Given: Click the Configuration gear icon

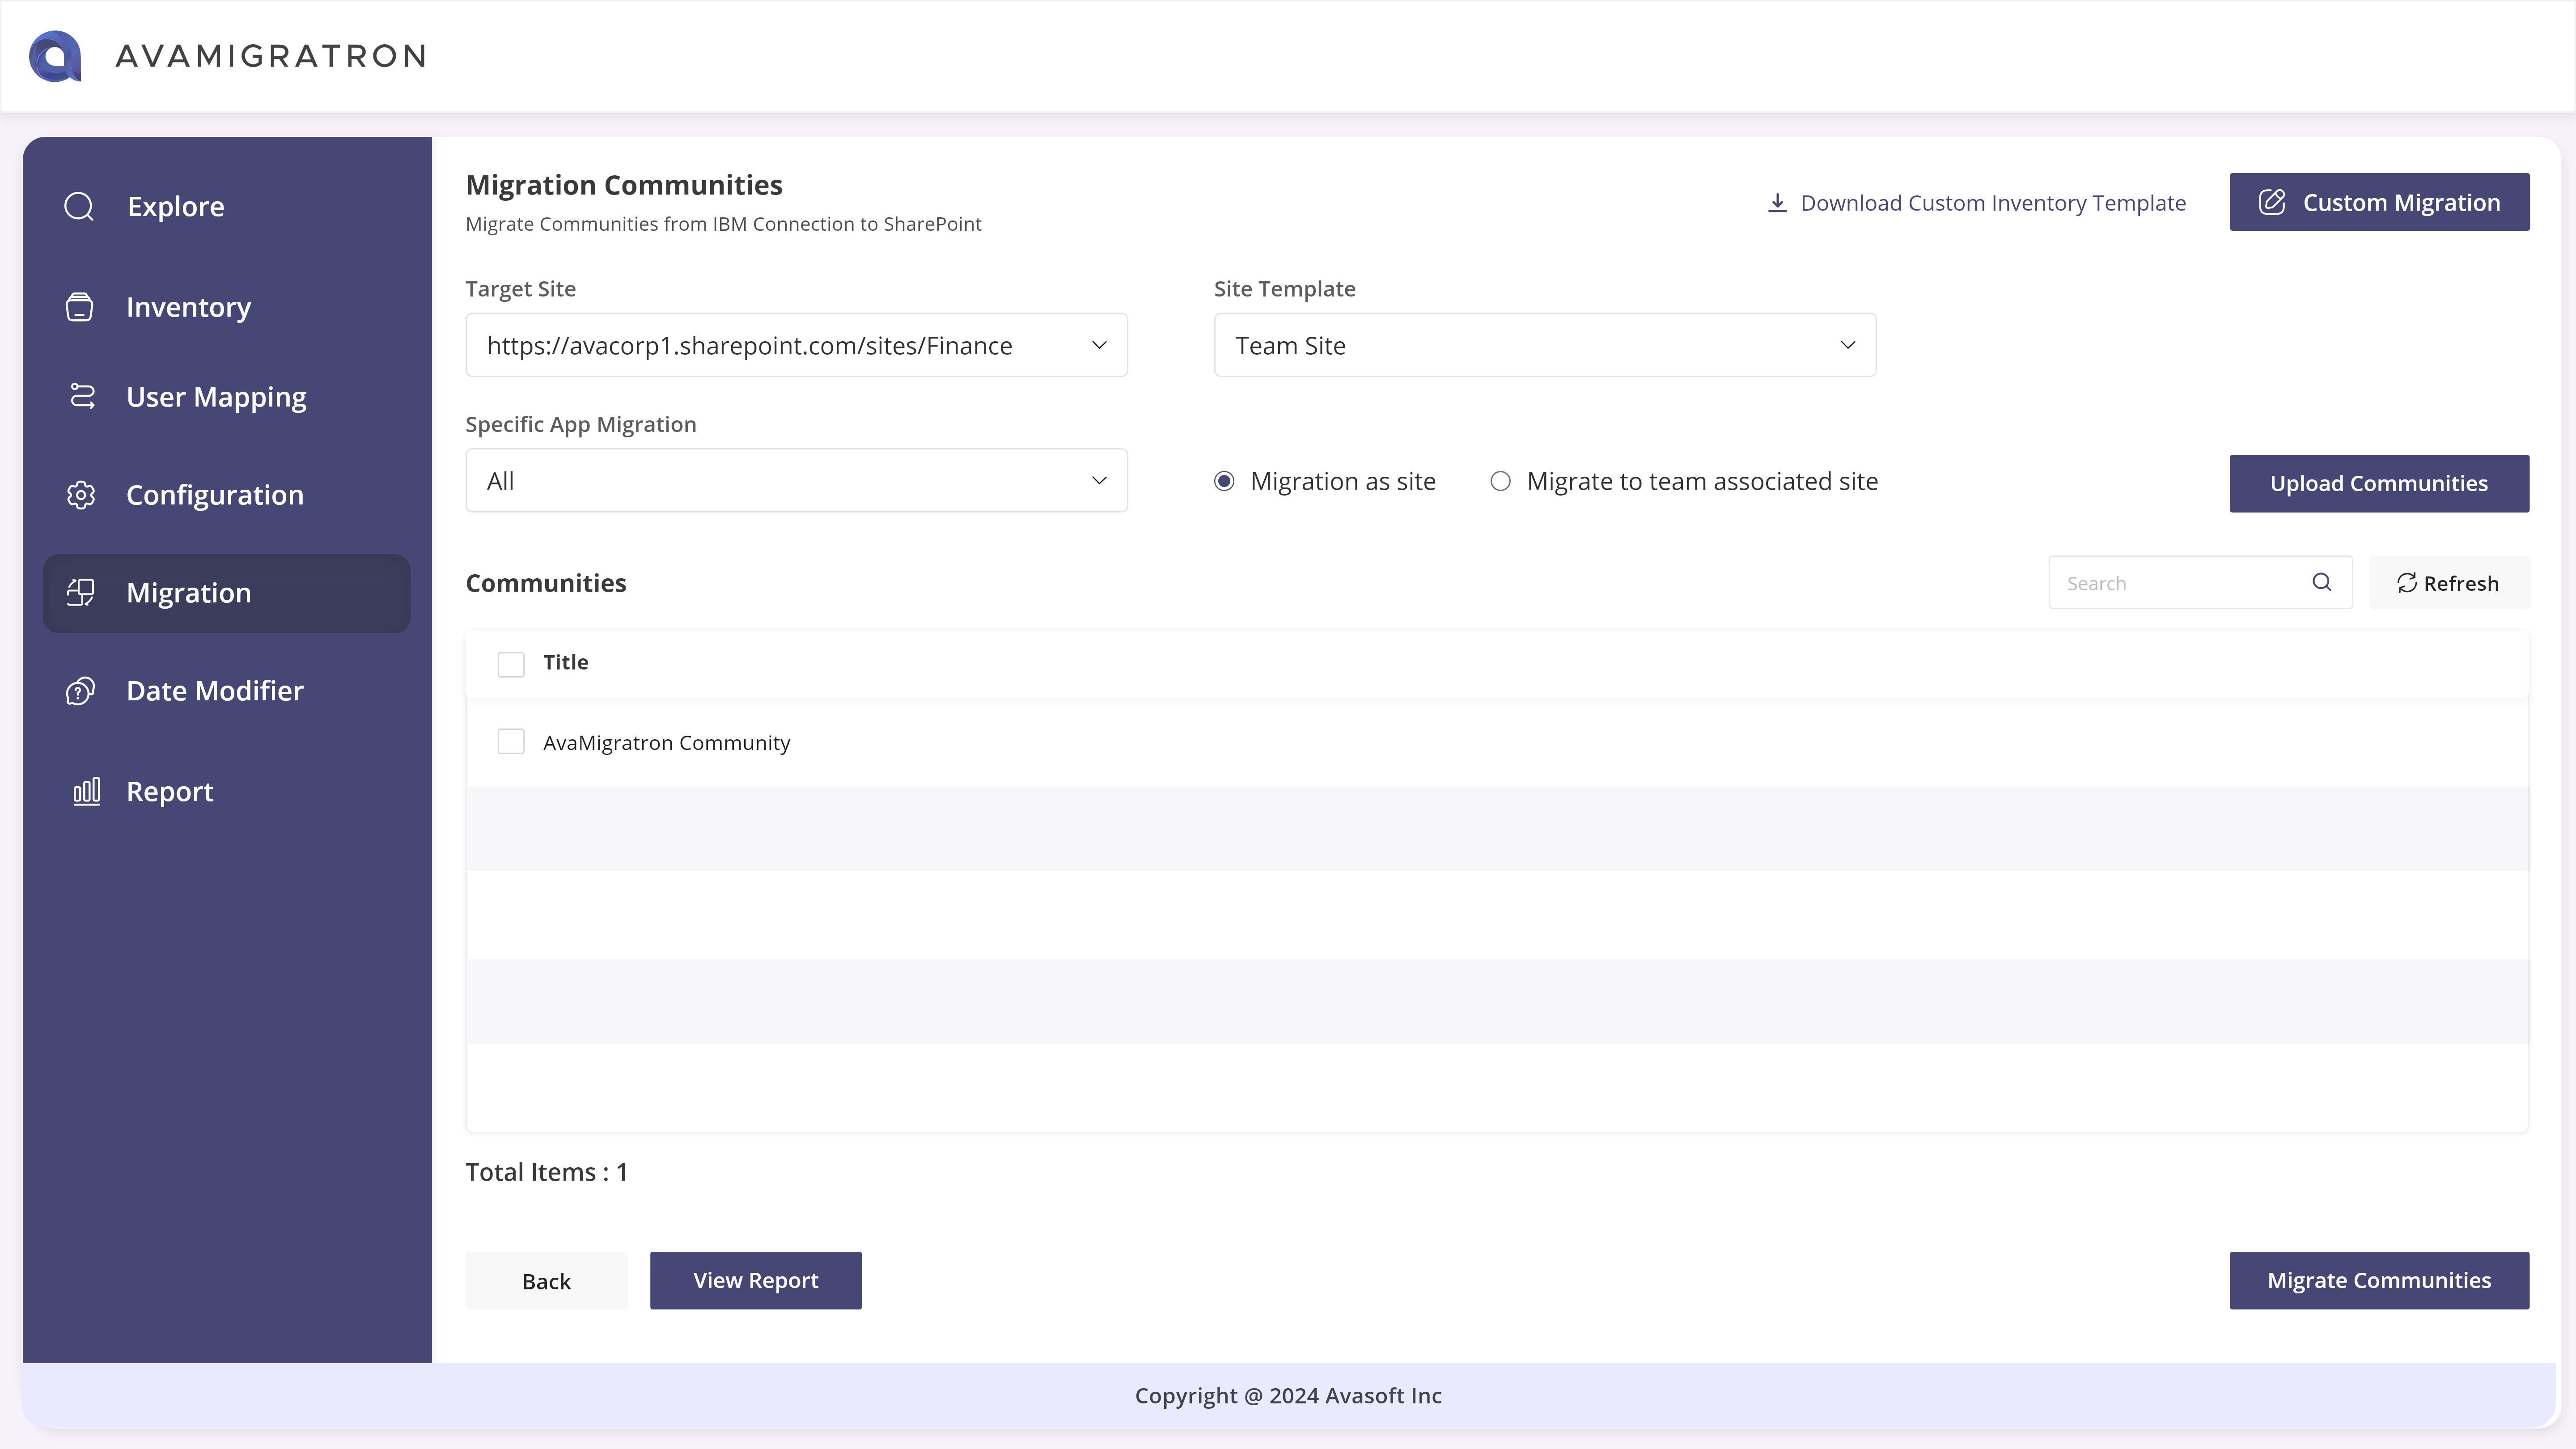Looking at the screenshot, I should pyautogui.click(x=81, y=495).
